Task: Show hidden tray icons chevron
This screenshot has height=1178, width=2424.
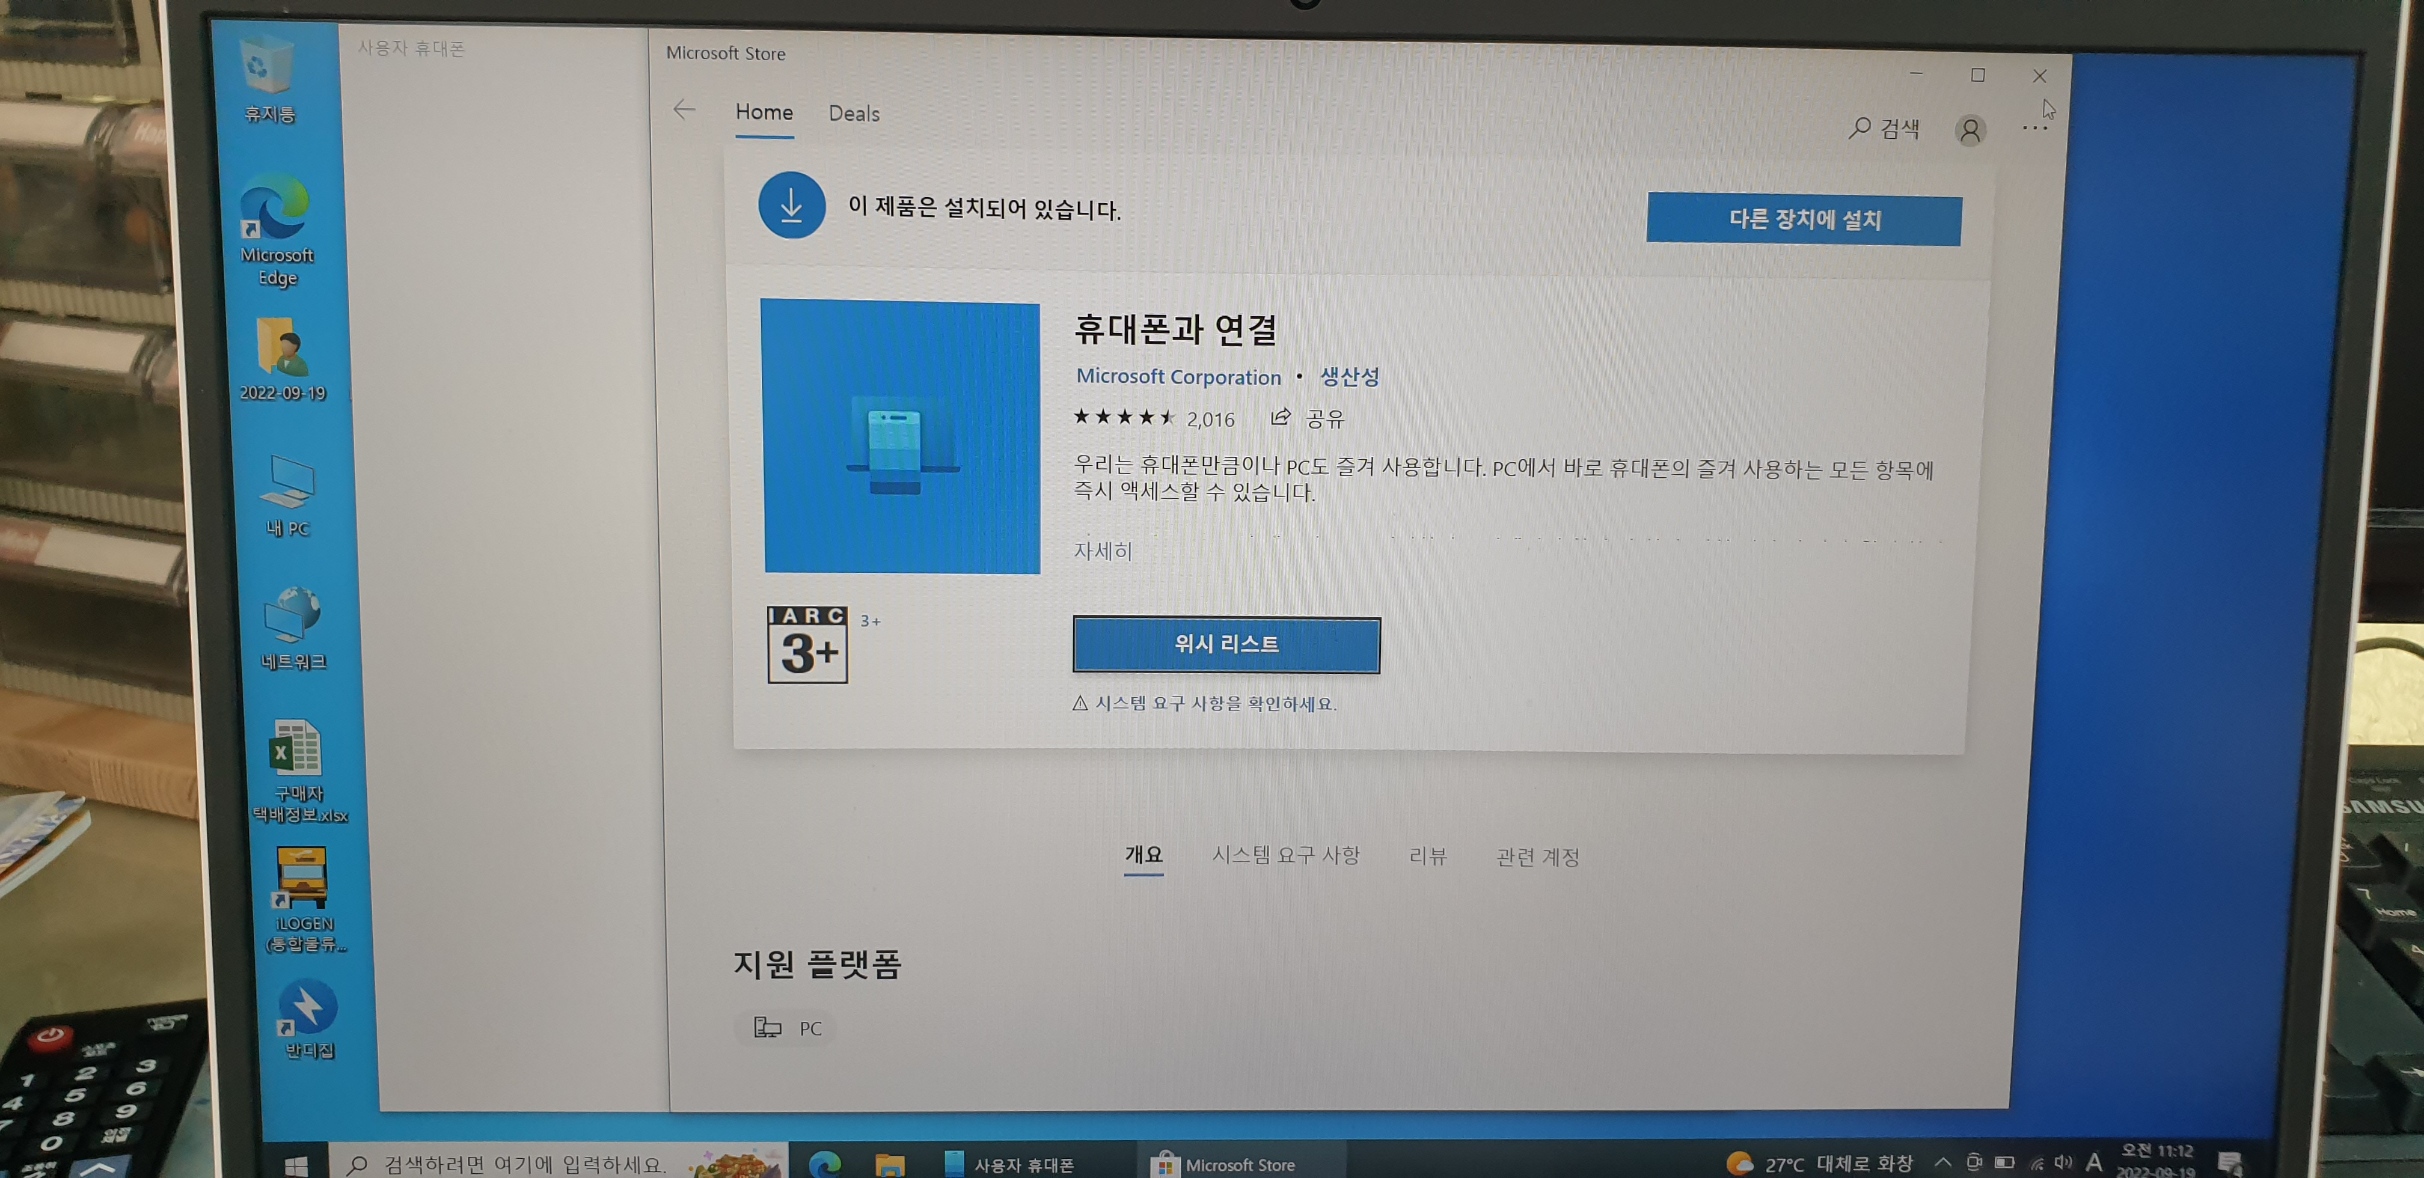Action: [1942, 1162]
